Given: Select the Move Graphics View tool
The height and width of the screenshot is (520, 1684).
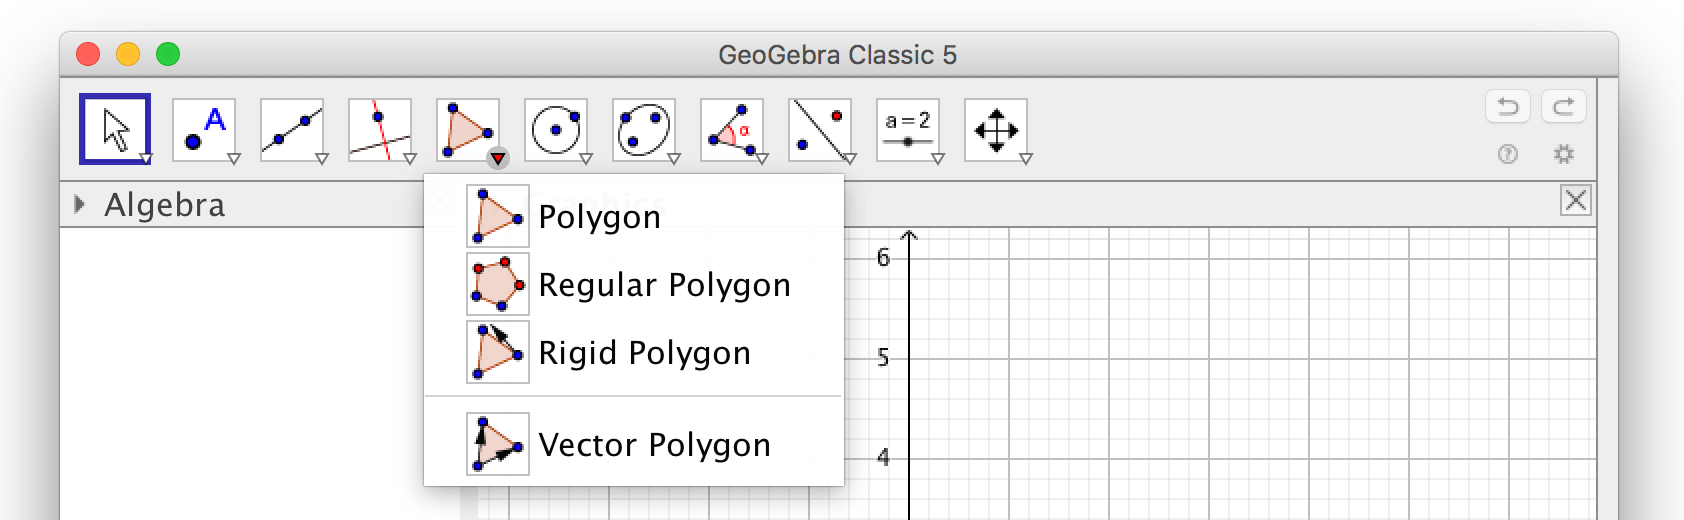Looking at the screenshot, I should [996, 129].
